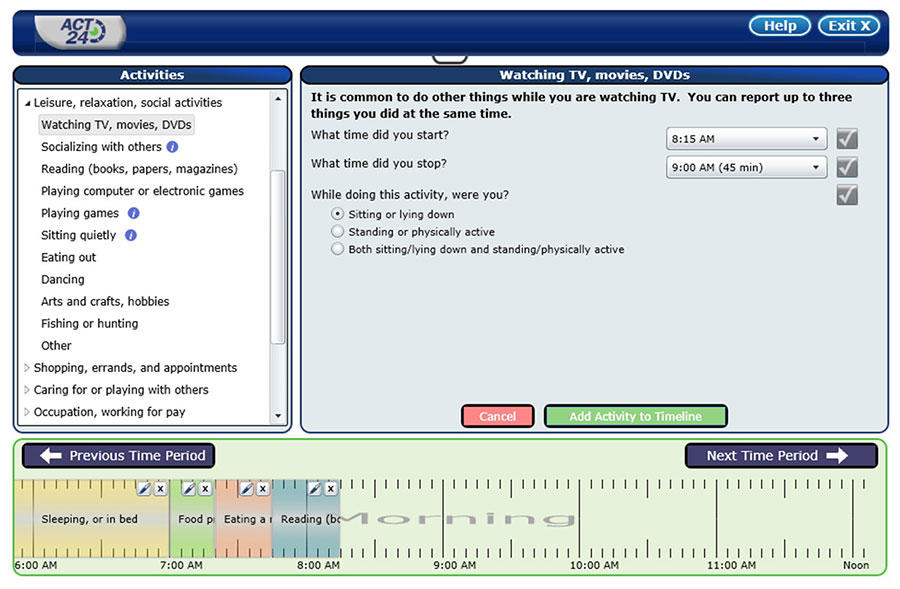
Task: Choose Standing or physically active
Action: (x=337, y=232)
